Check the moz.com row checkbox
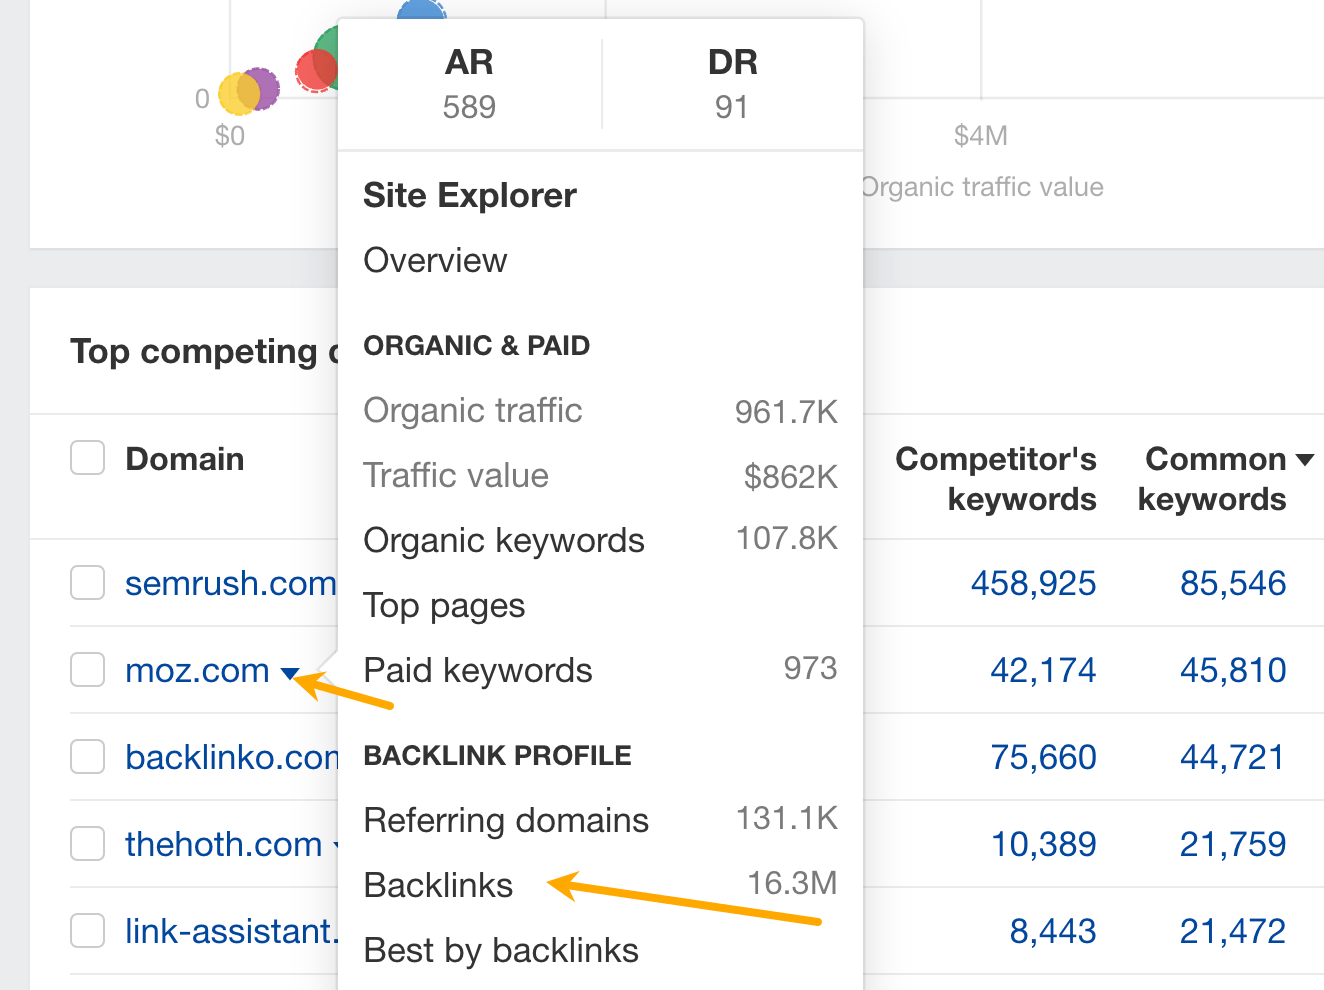 pyautogui.click(x=87, y=670)
